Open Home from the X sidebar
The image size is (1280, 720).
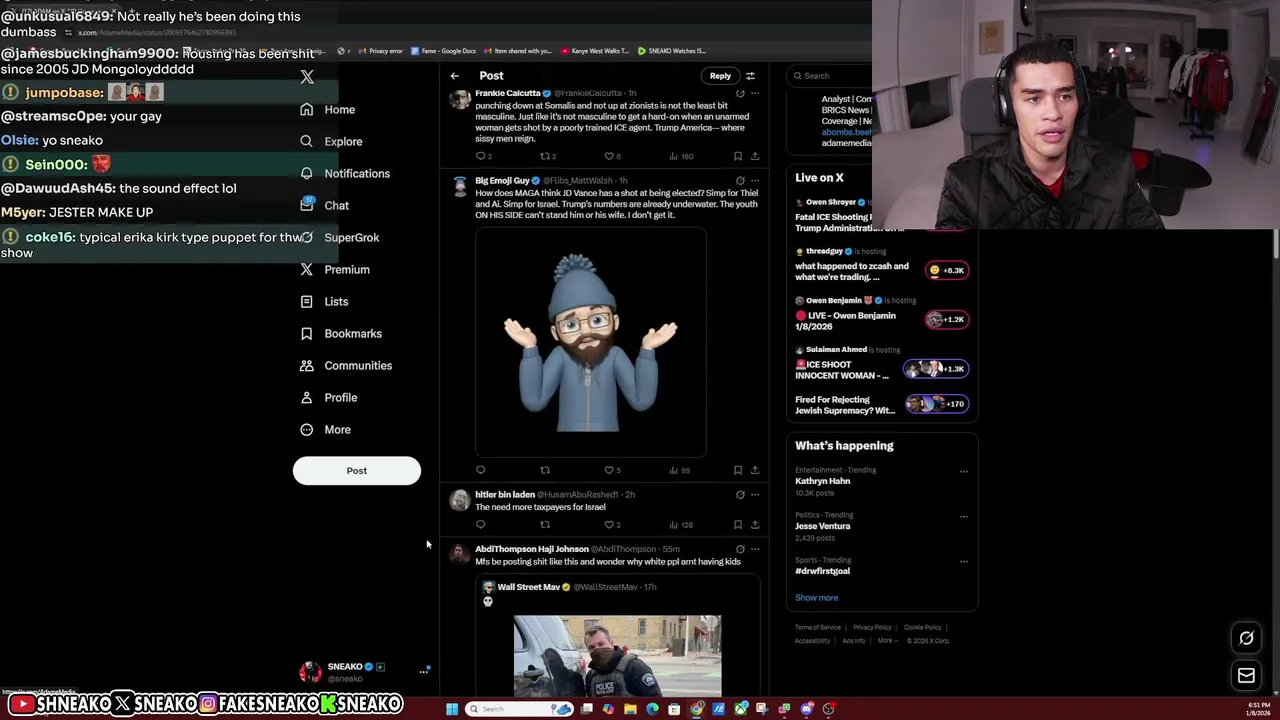click(x=328, y=109)
